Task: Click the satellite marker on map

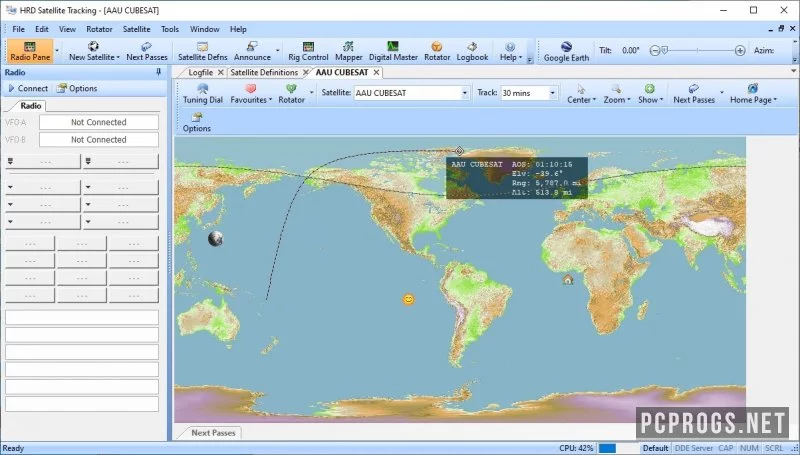Action: [x=459, y=150]
